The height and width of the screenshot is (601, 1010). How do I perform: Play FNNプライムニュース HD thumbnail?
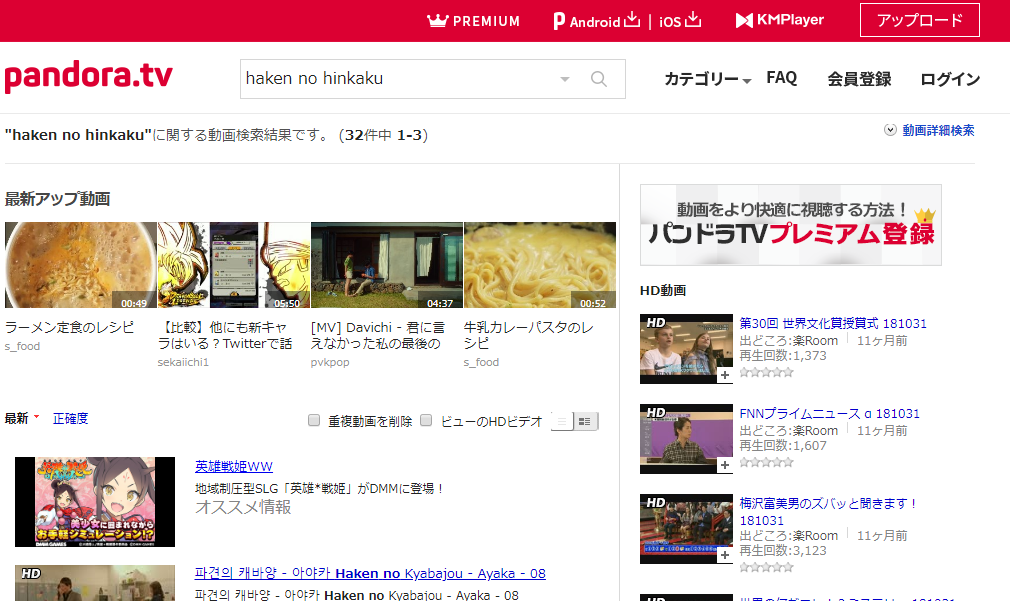[686, 439]
